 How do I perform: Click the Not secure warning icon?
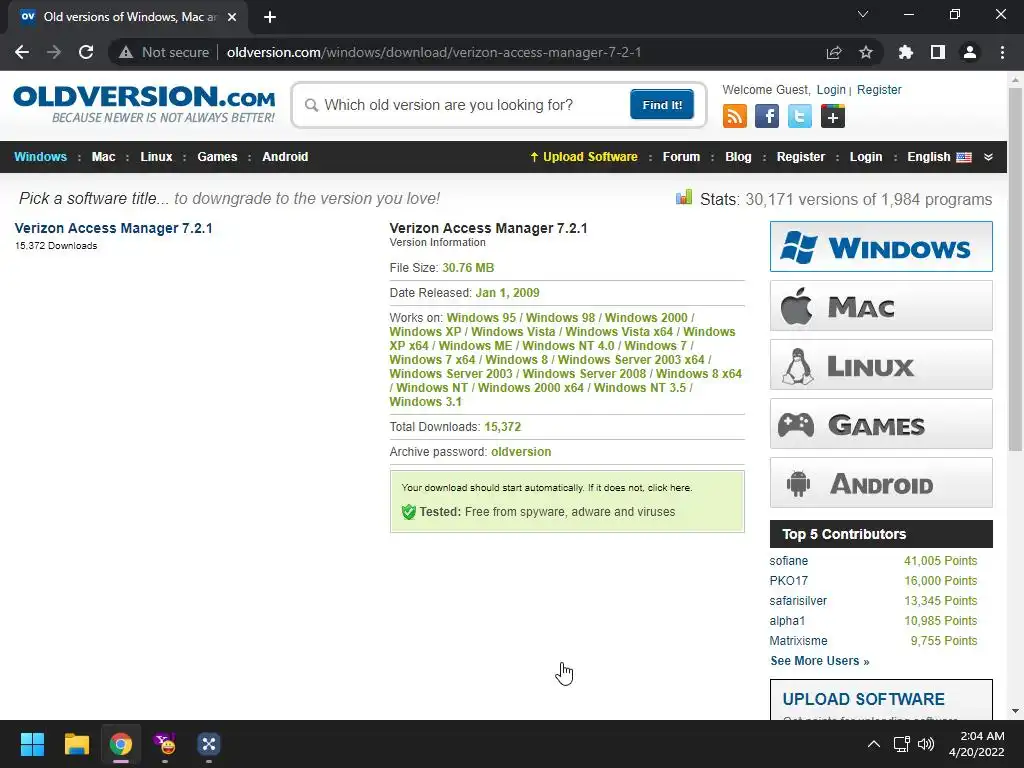(x=126, y=52)
